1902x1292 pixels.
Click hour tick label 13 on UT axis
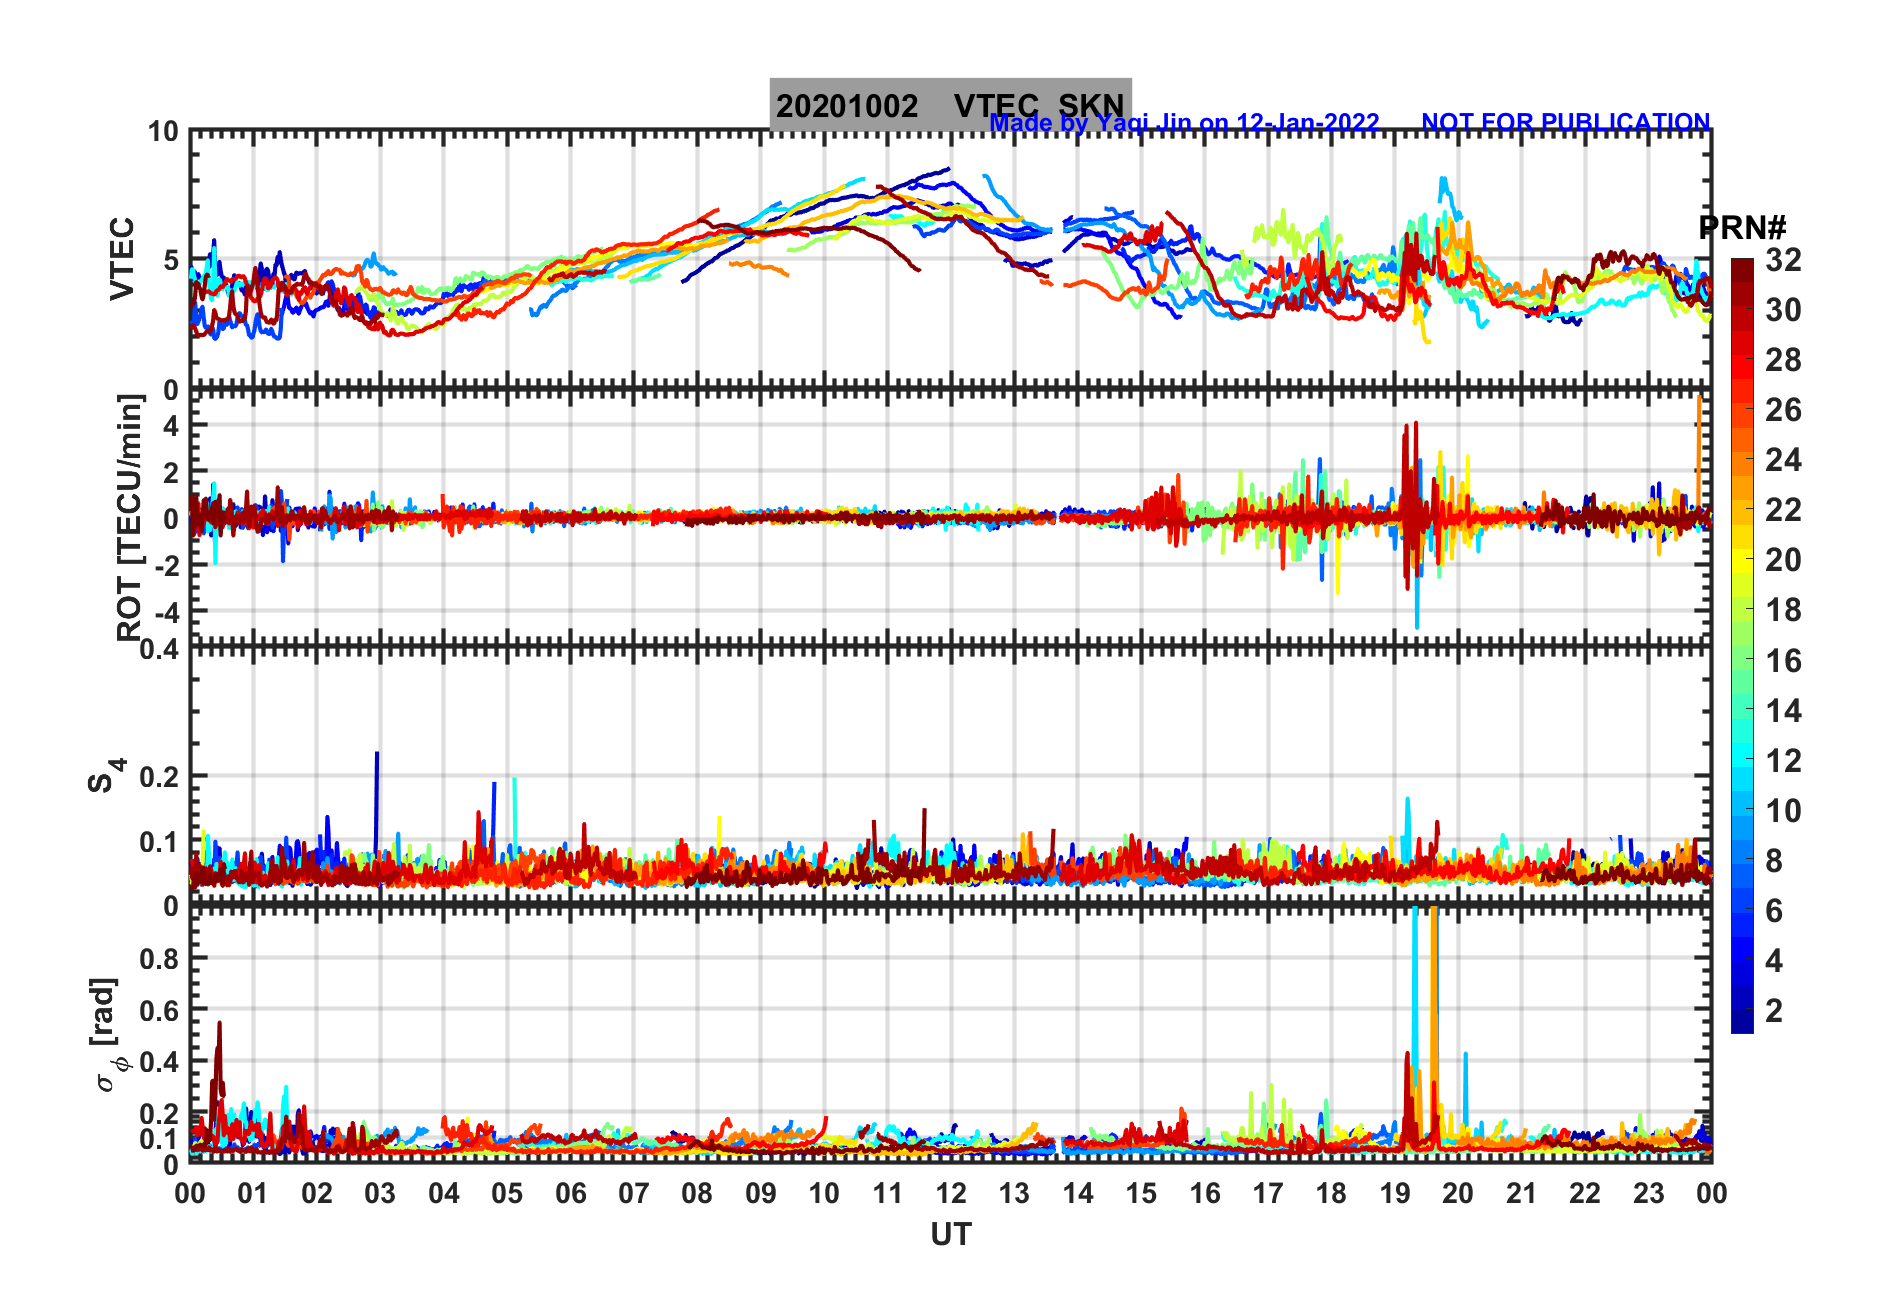tap(1014, 1193)
